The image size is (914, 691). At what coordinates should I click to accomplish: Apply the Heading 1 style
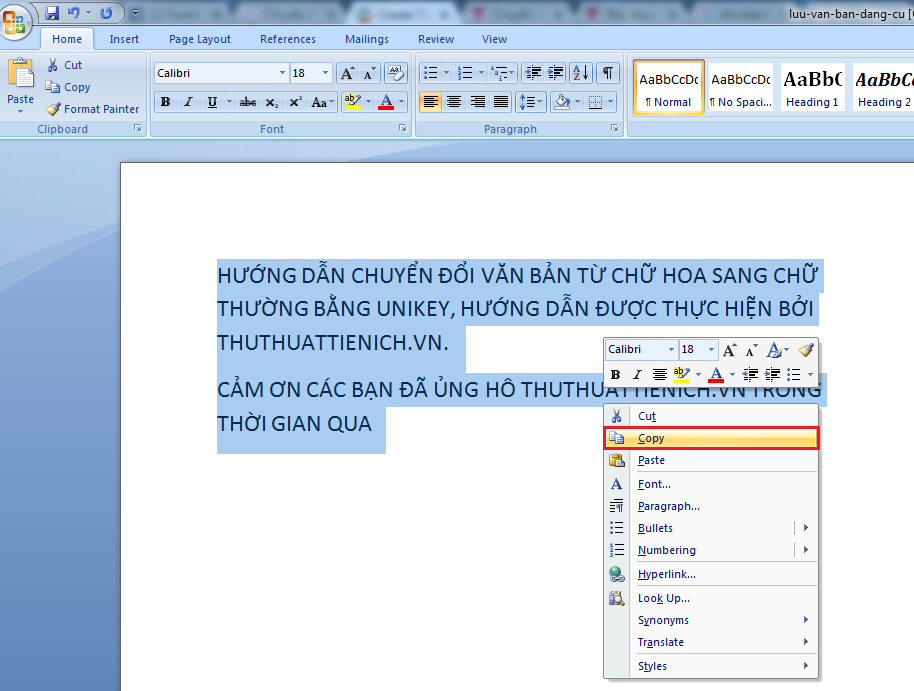click(812, 88)
